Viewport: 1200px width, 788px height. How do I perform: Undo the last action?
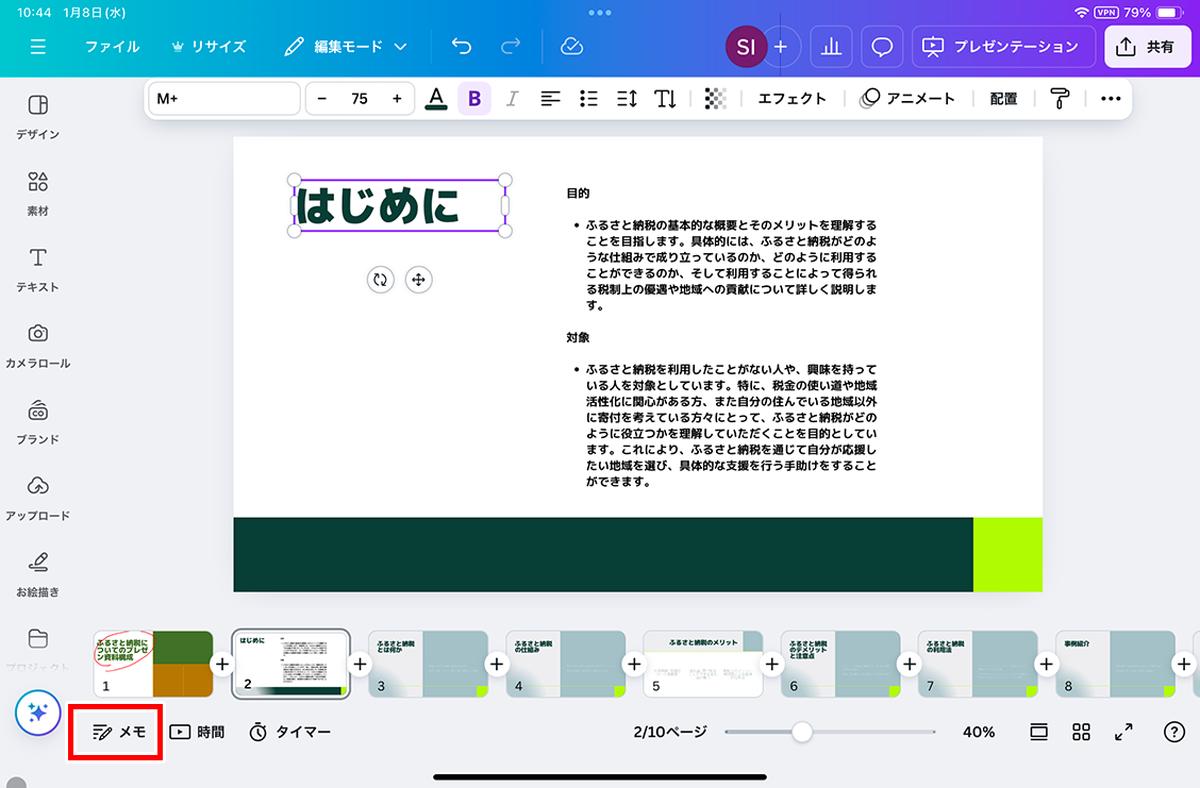(x=461, y=47)
